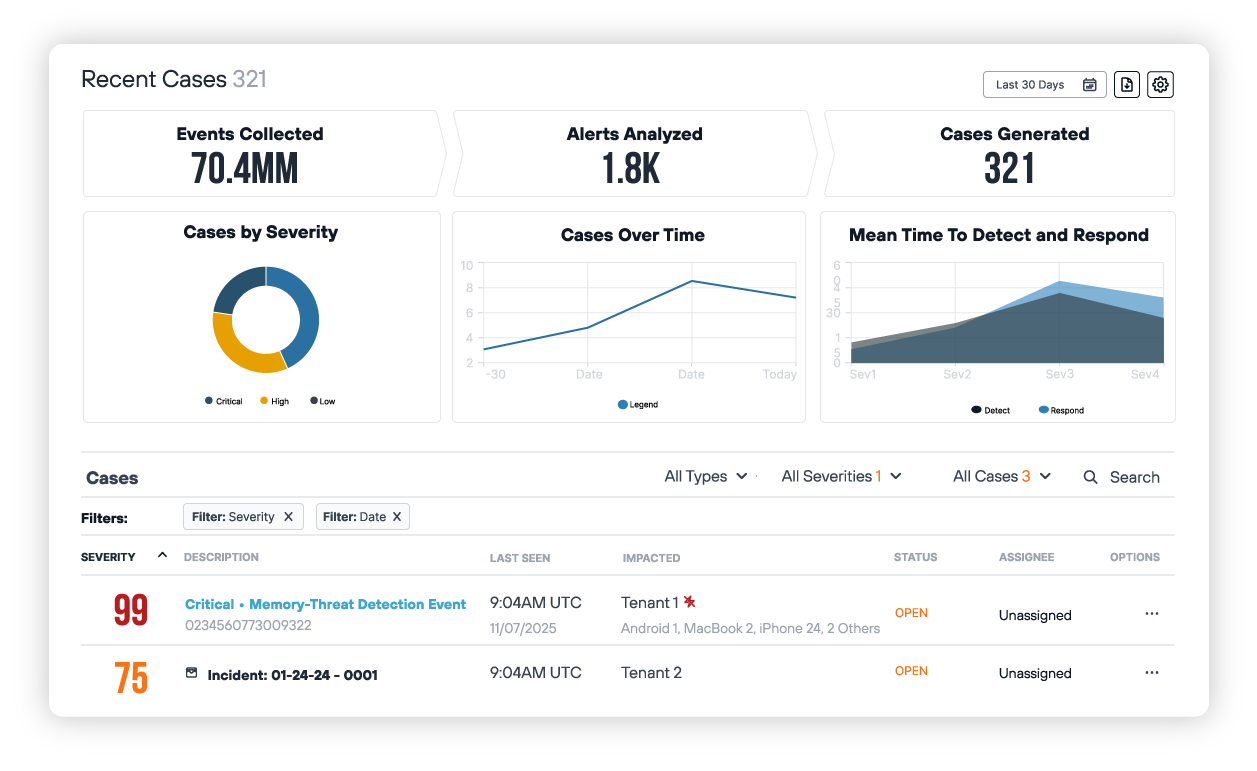This screenshot has height=771, width=1257.
Task: Click the search magnifier icon
Action: click(x=1090, y=477)
